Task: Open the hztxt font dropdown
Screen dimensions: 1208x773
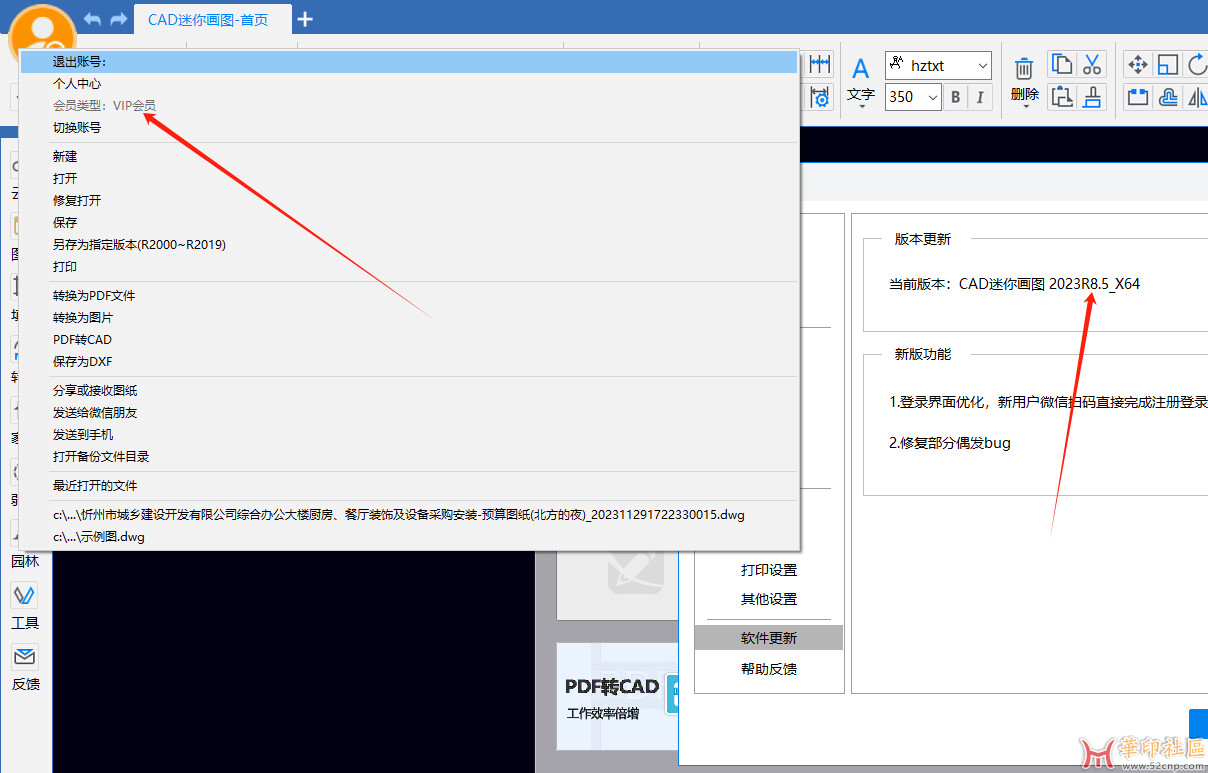Action: tap(938, 66)
